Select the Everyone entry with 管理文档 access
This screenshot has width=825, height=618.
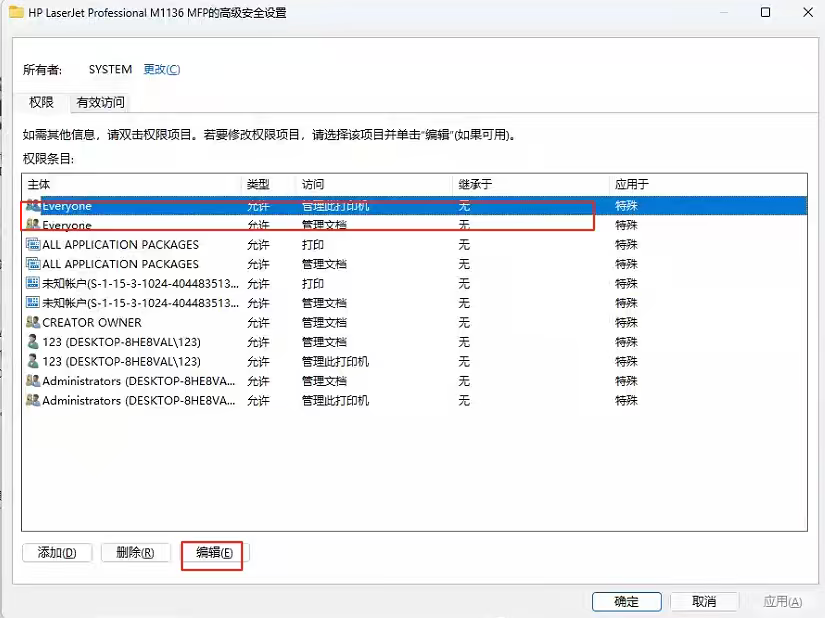[415, 225]
